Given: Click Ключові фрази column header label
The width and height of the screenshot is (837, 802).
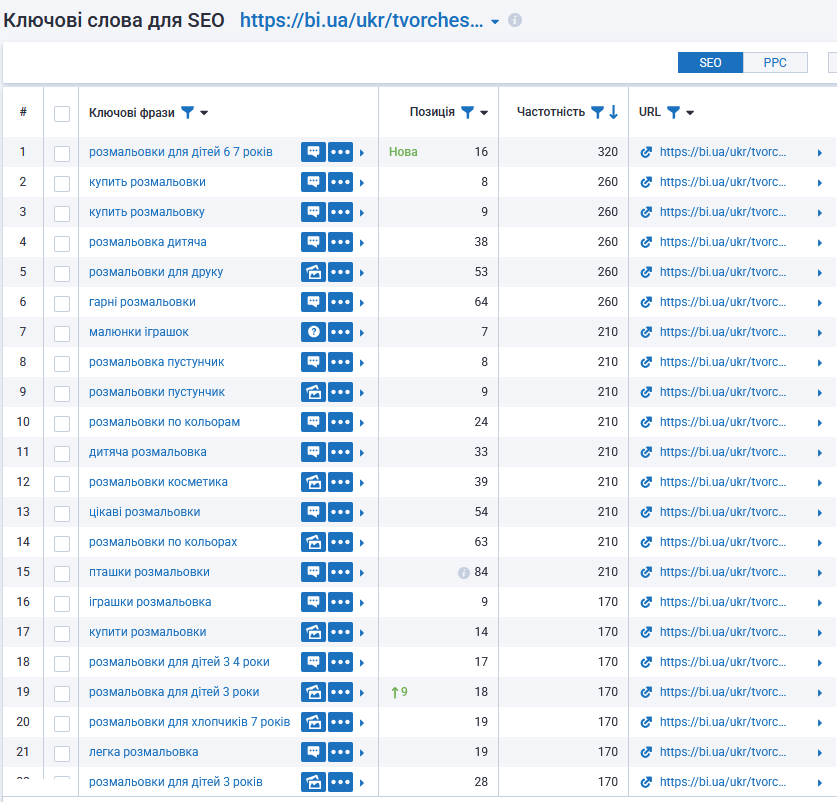Looking at the screenshot, I should pos(131,113).
